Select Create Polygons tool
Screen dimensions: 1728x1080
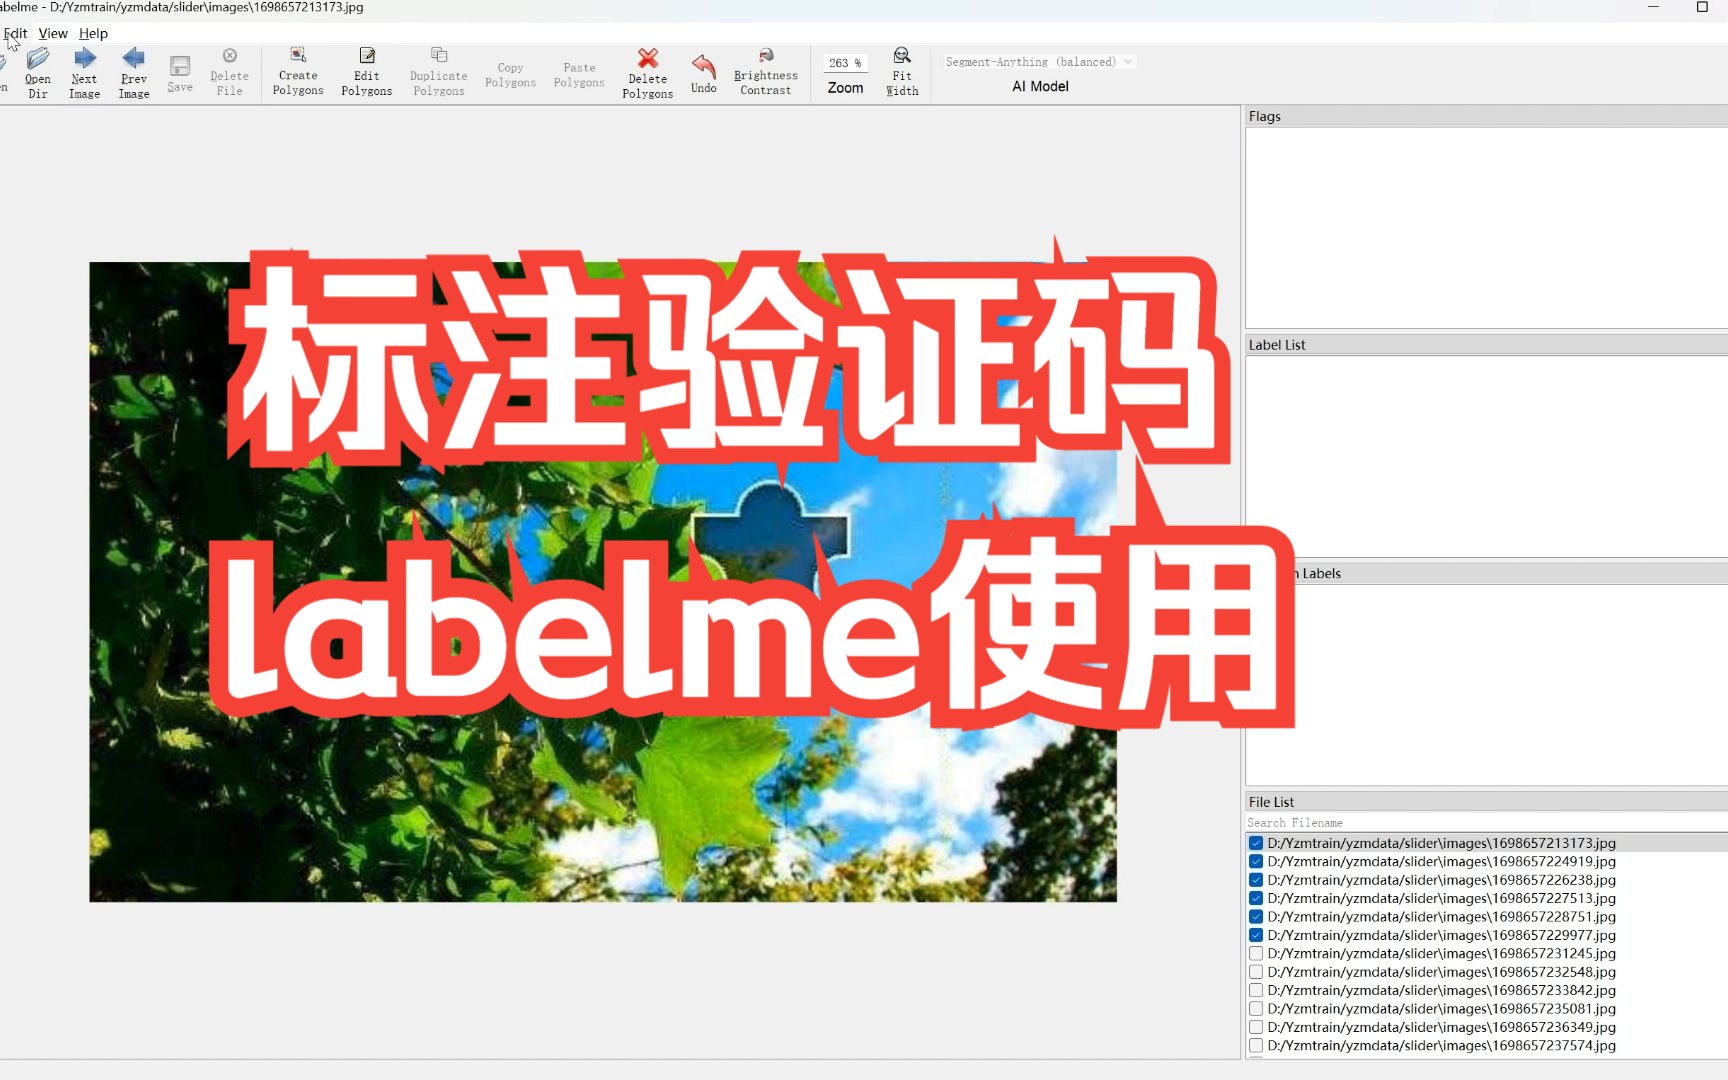tap(298, 72)
